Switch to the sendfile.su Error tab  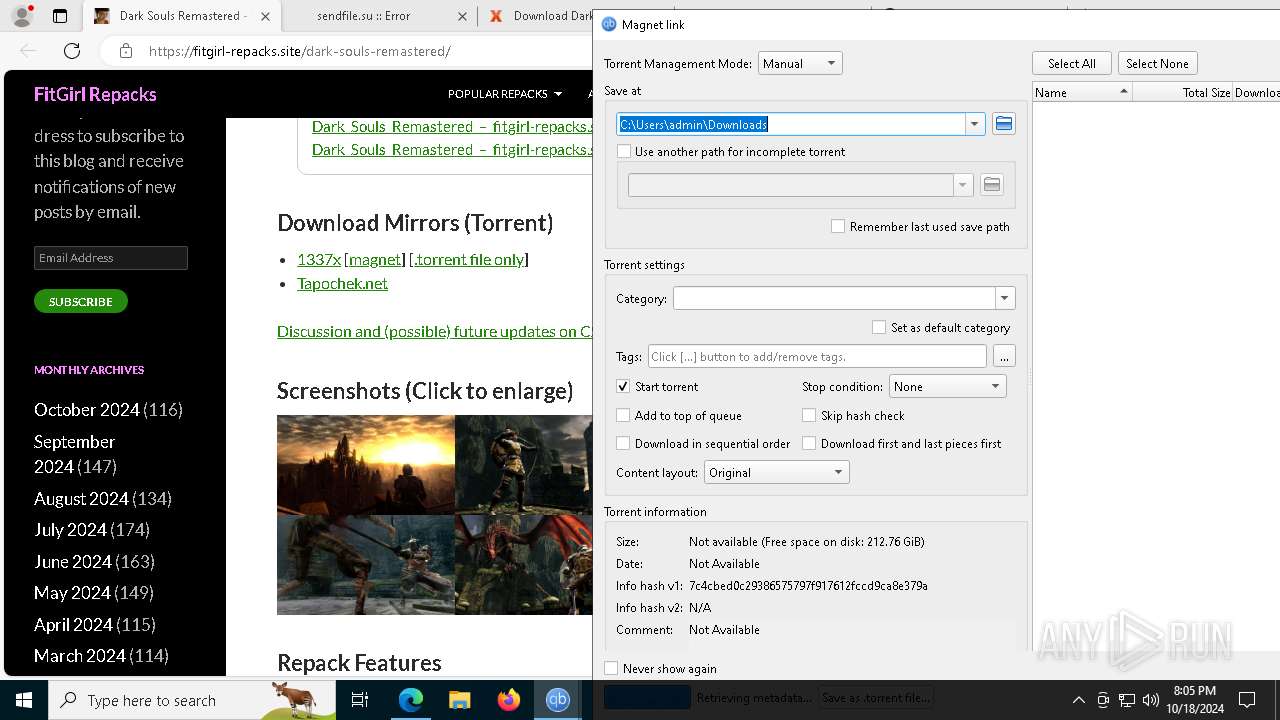[x=378, y=16]
